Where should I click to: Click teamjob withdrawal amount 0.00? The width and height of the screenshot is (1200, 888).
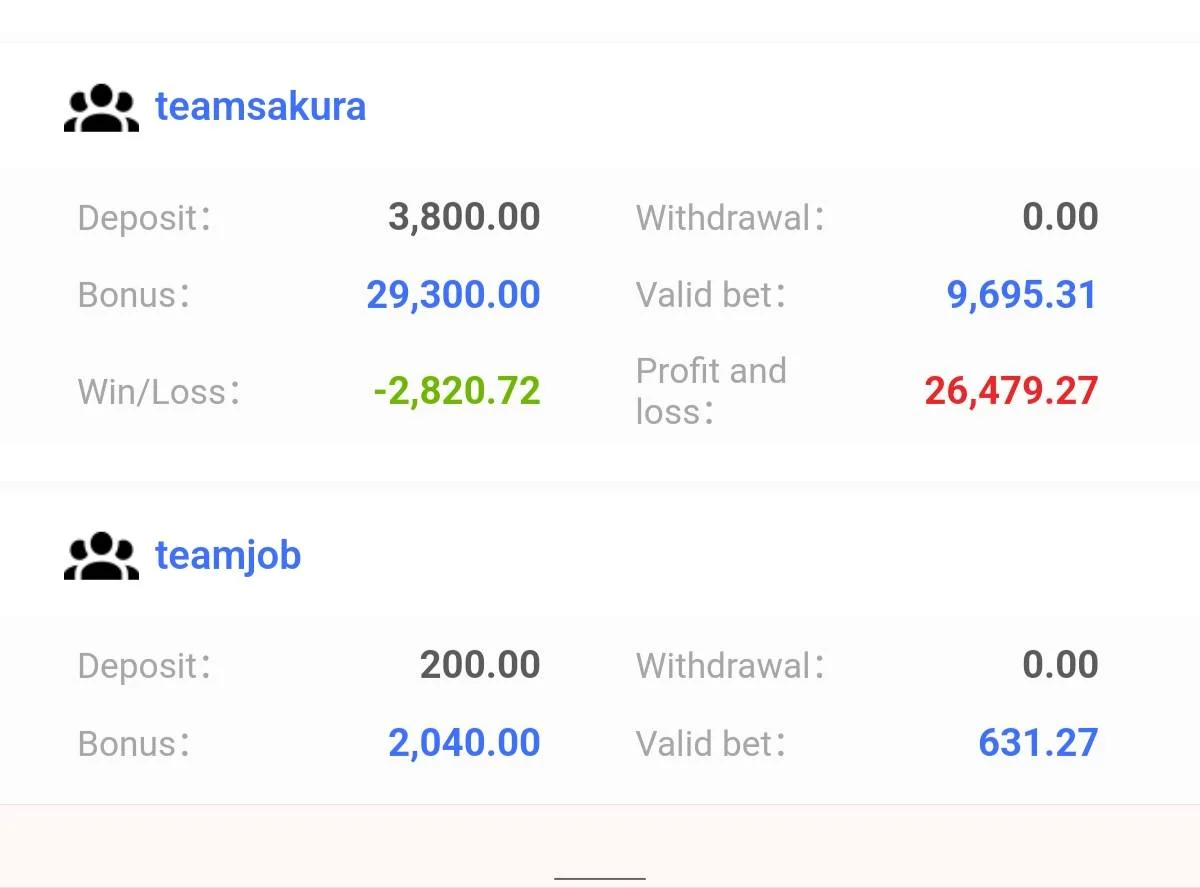tap(1060, 665)
